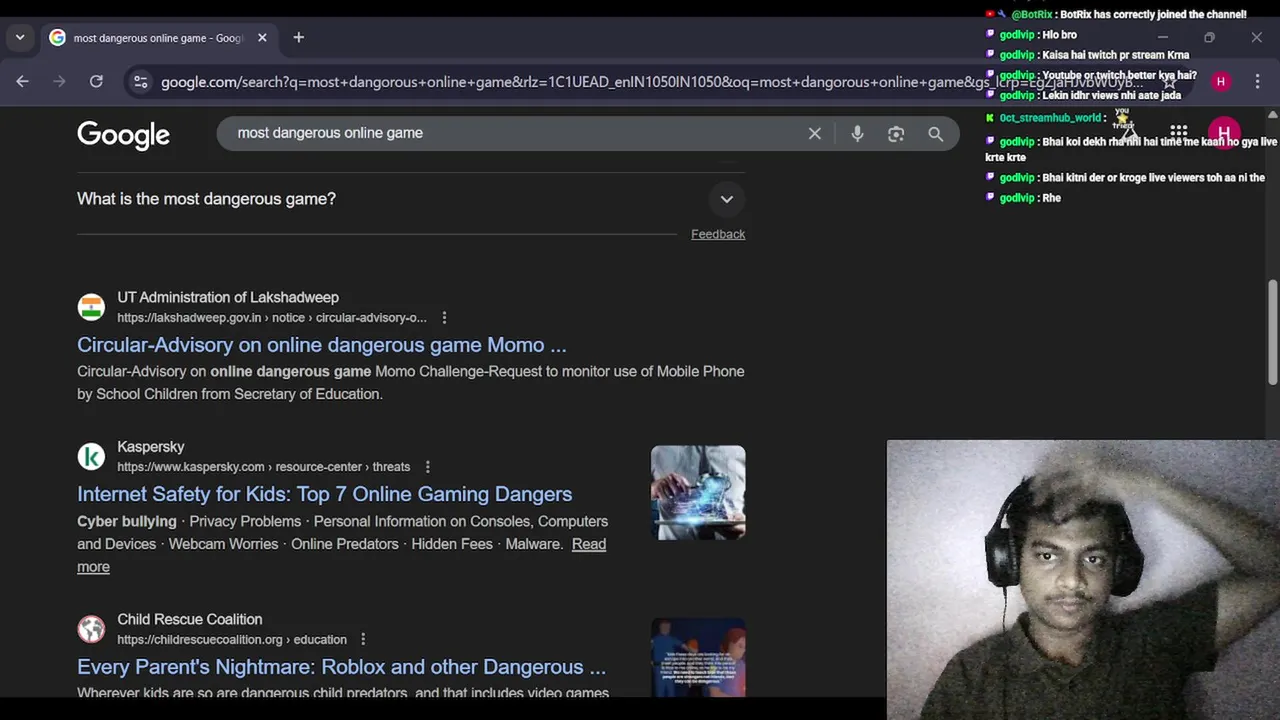Click the magnifying glass search button
The width and height of the screenshot is (1280, 720).
[935, 133]
